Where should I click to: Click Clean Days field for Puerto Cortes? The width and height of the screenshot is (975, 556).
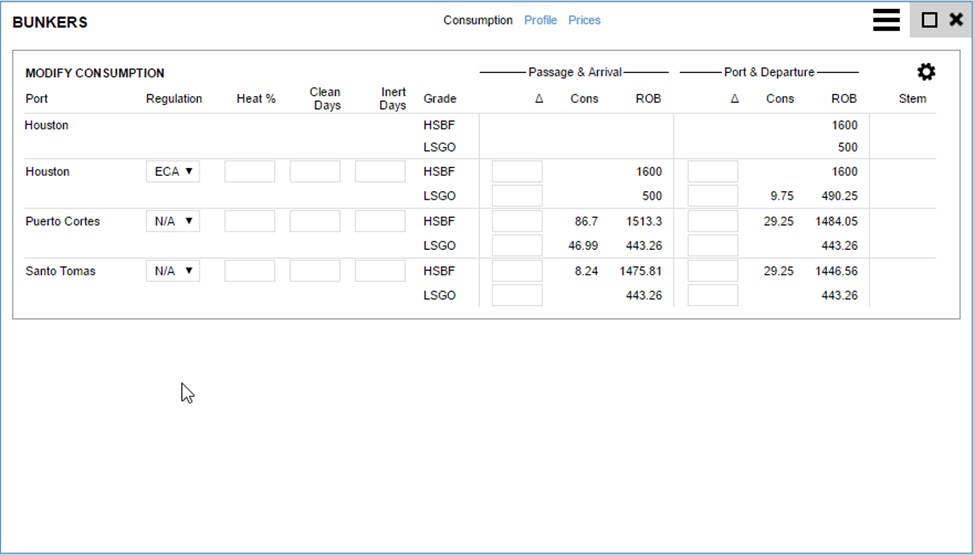[315, 221]
